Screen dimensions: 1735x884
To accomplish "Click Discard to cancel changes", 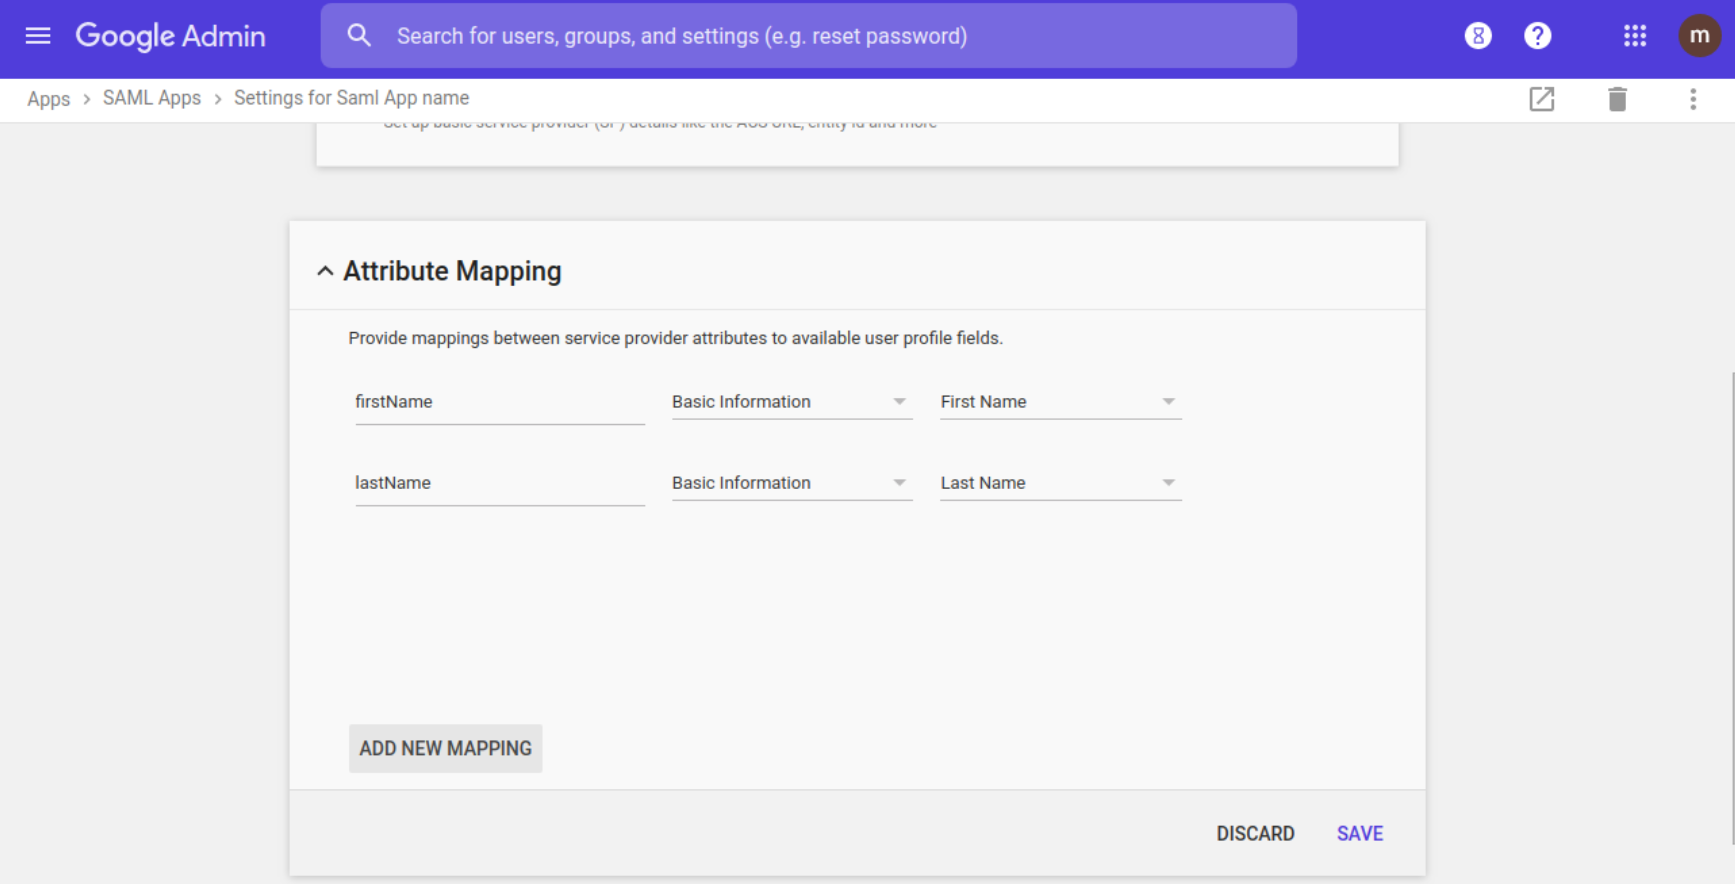I will pyautogui.click(x=1255, y=833).
